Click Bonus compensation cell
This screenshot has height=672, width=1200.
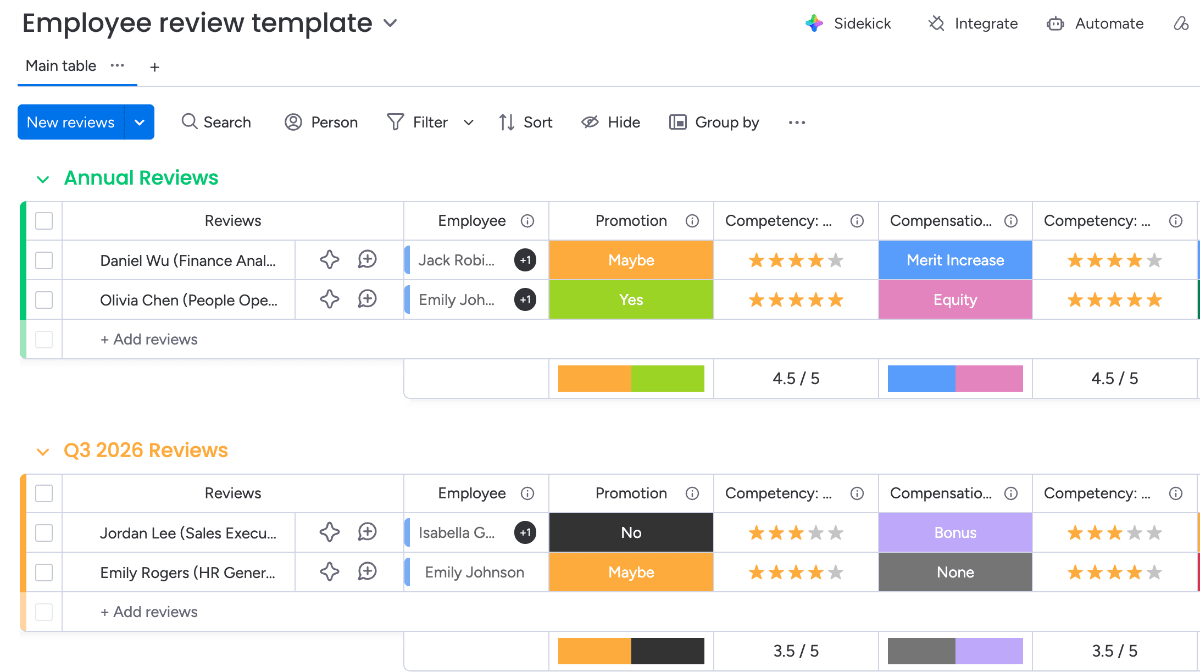coord(955,532)
